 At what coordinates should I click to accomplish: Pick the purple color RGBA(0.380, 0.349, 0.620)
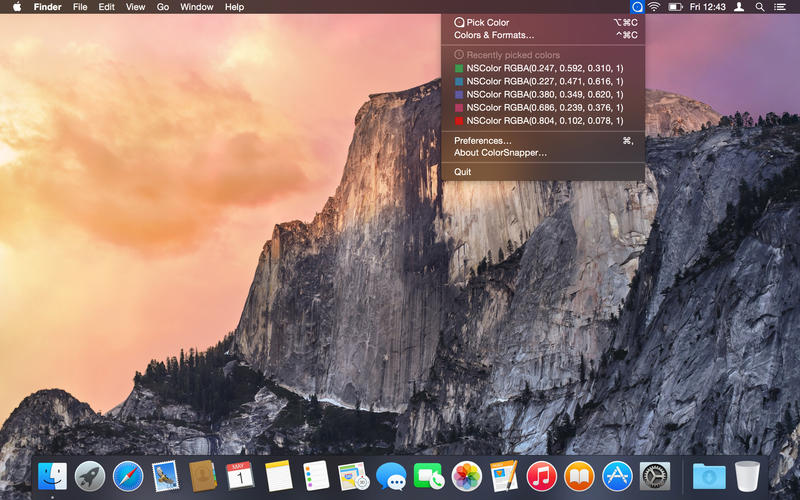537,94
